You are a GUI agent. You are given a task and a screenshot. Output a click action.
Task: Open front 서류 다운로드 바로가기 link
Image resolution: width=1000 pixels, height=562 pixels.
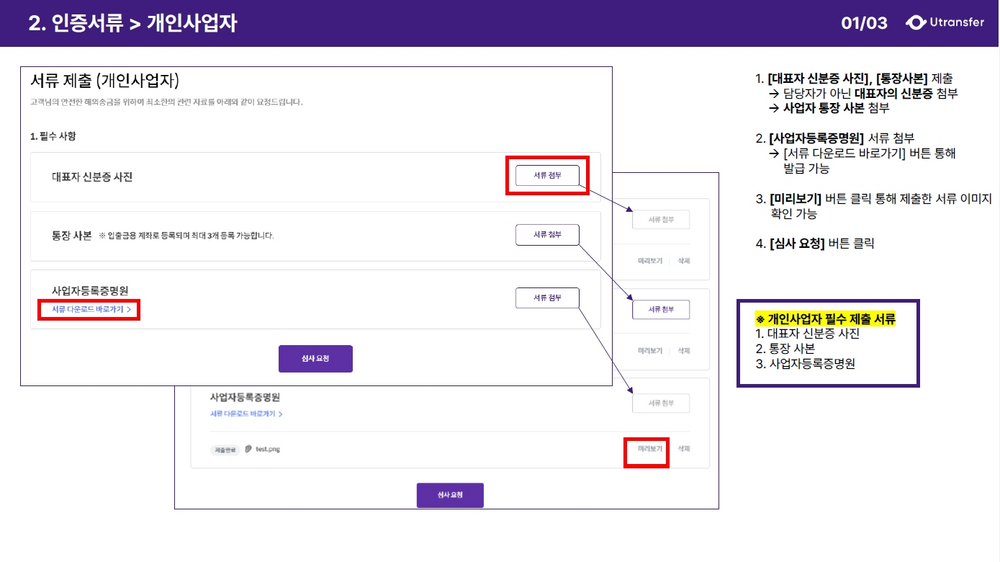click(87, 309)
